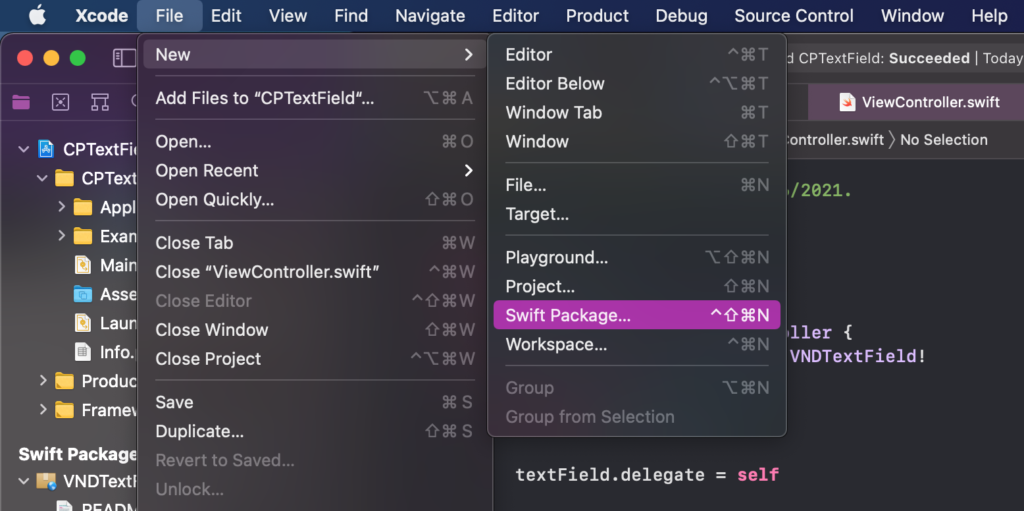The width and height of the screenshot is (1024, 511).
Task: Choose Open… in File menu
Action: click(314, 142)
